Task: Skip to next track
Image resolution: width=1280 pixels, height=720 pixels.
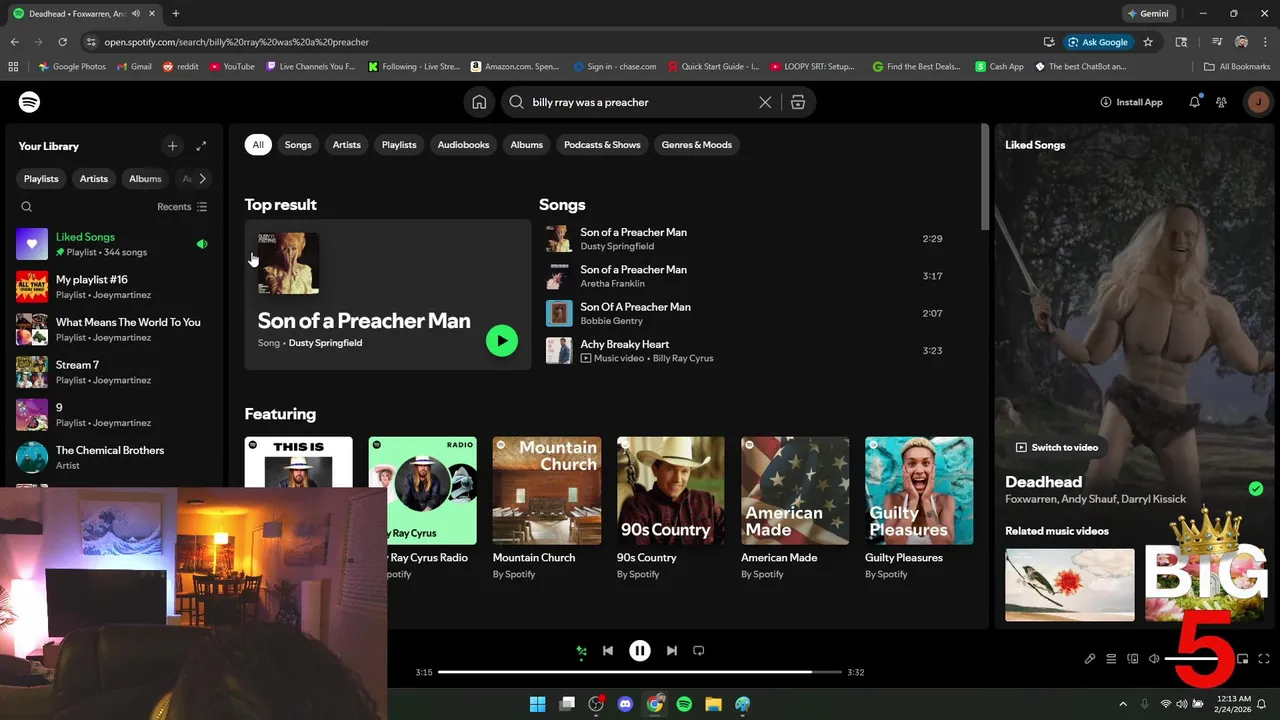Action: pos(672,651)
